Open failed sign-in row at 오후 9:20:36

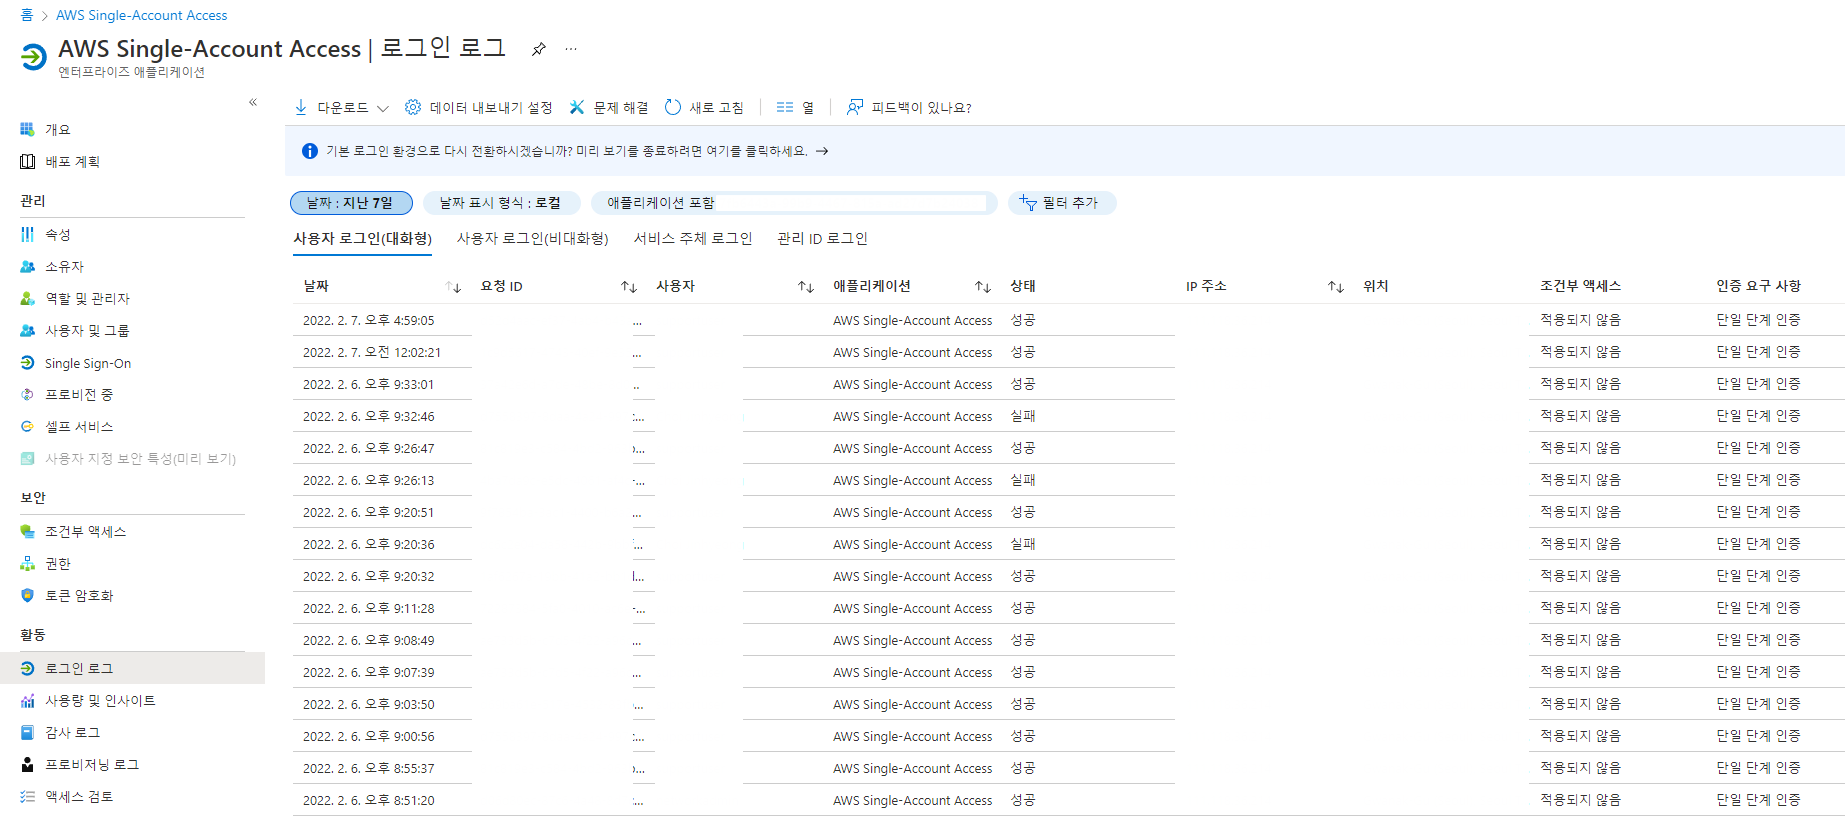pyautogui.click(x=1069, y=544)
